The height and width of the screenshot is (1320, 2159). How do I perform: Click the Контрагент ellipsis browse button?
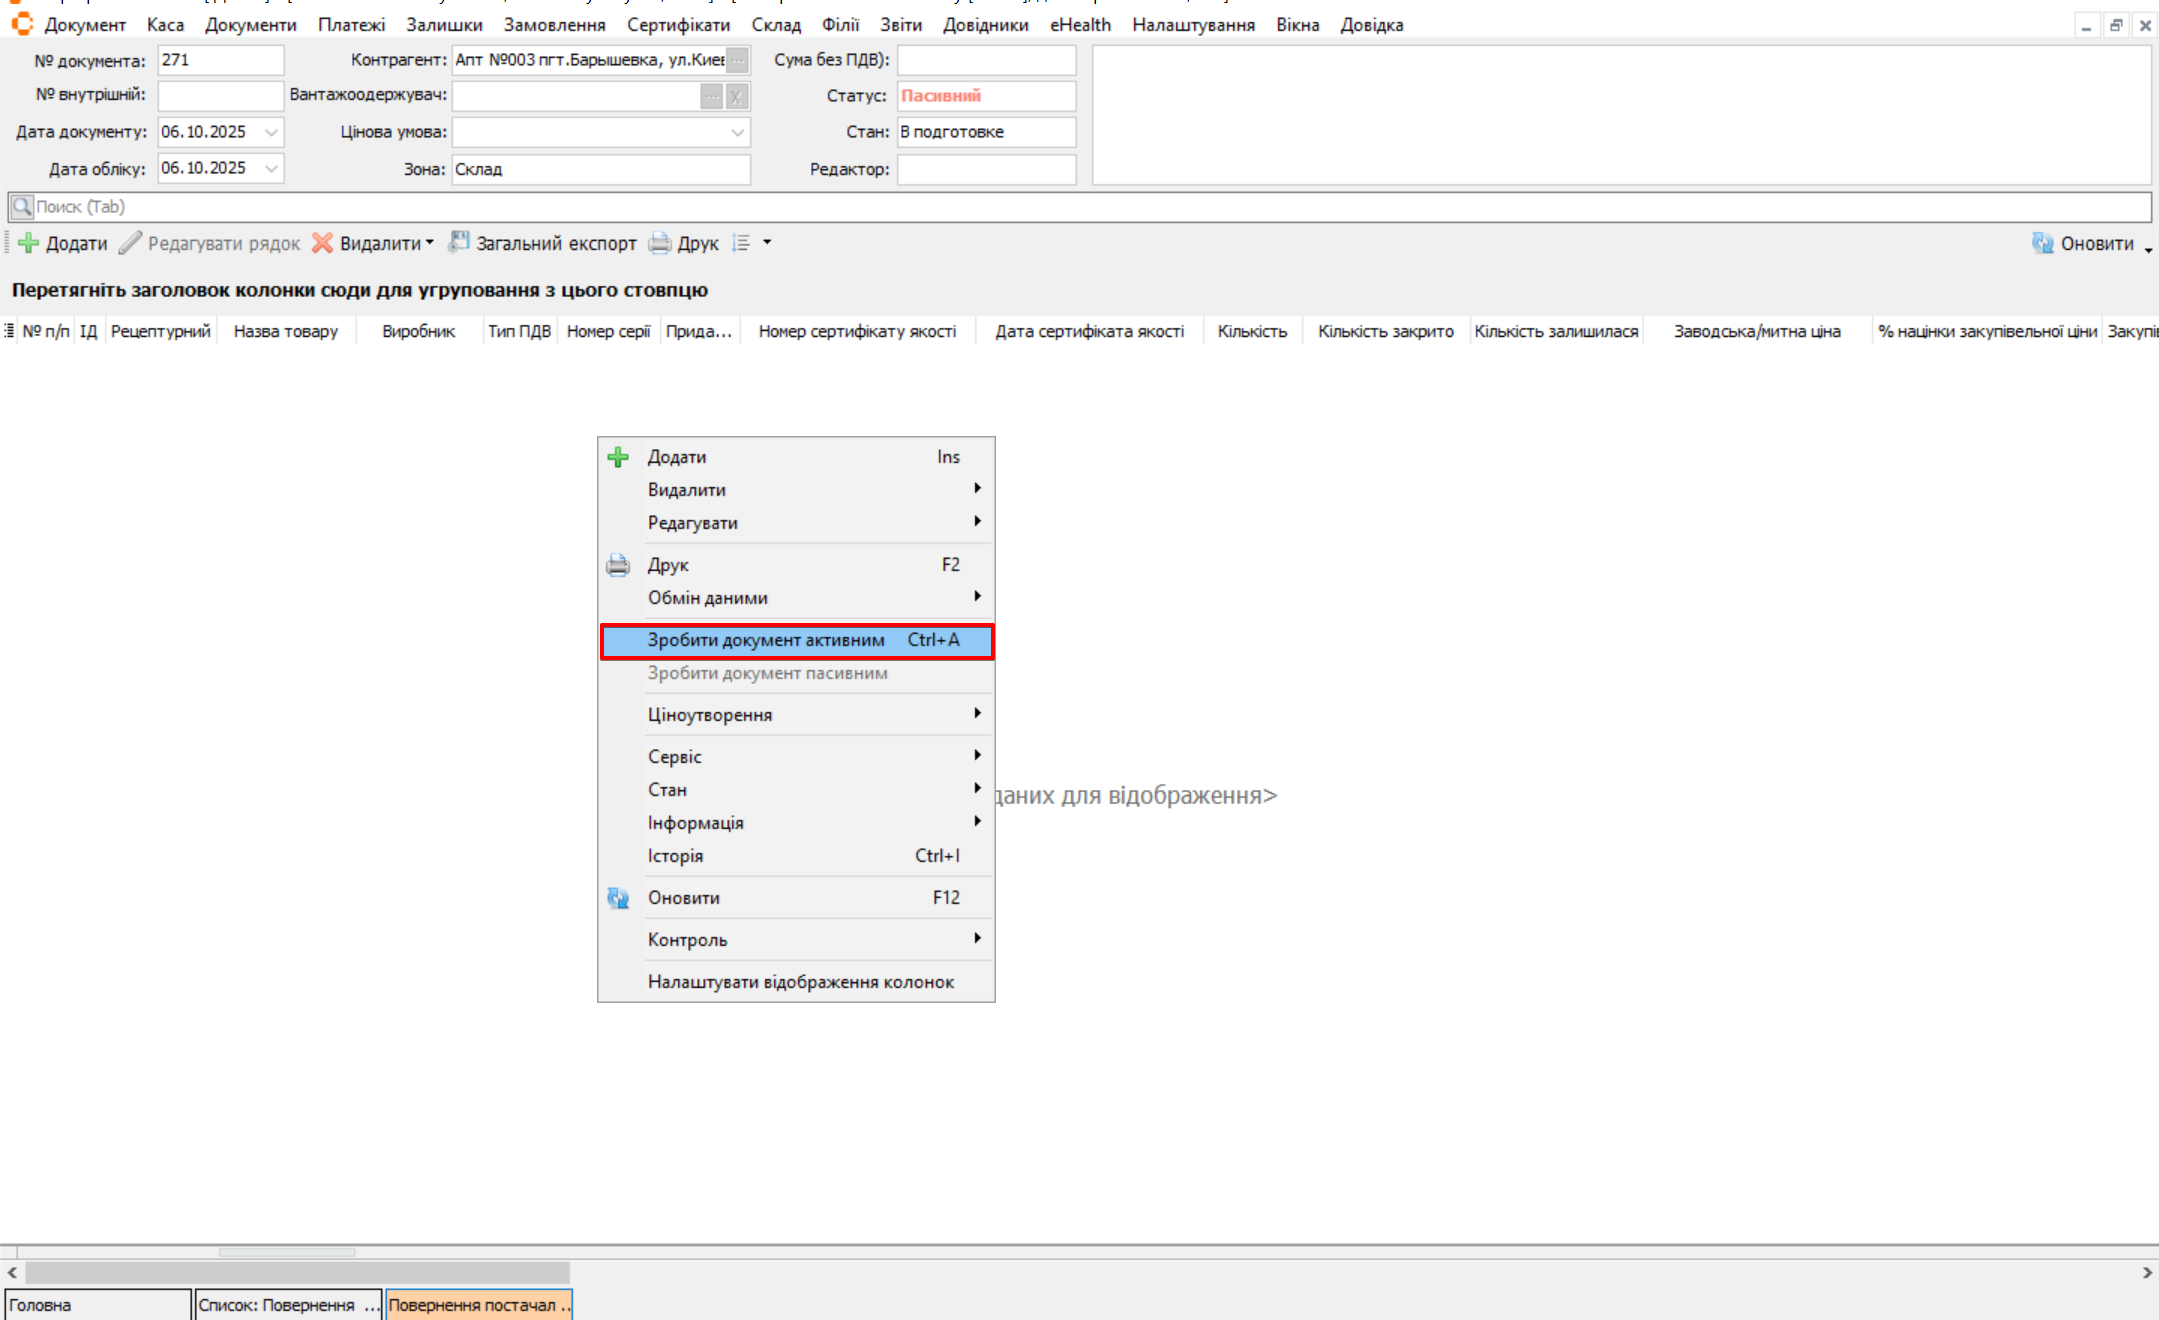tap(737, 60)
